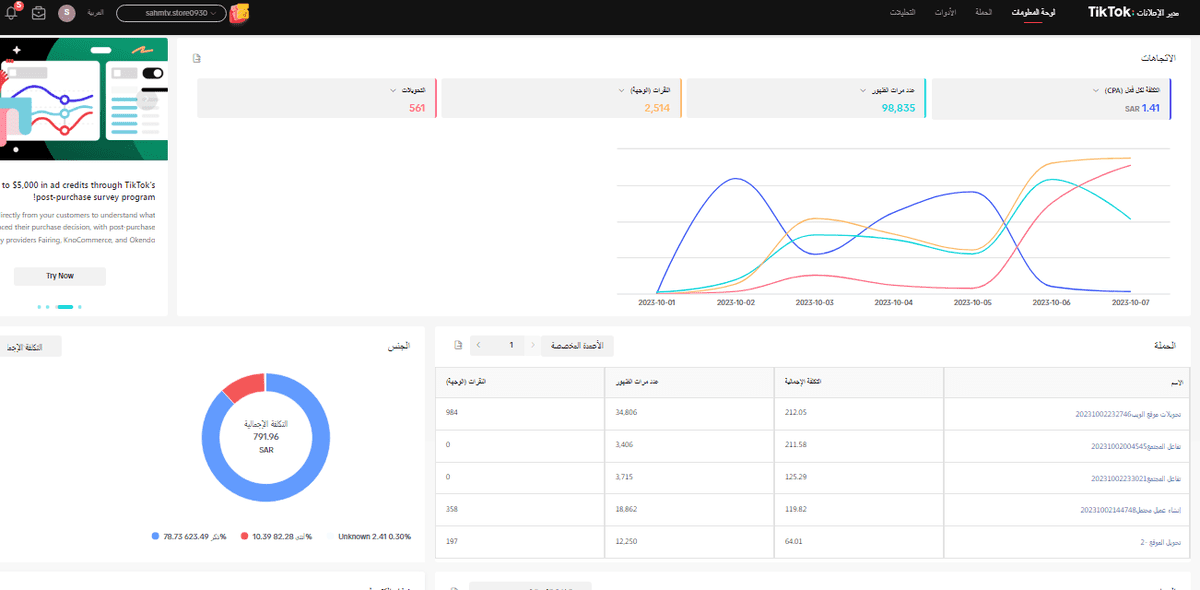Image resolution: width=1200 pixels, height=590 pixels.
Task: Expand the sahmtv.store0930 account dropdown
Action: point(170,14)
